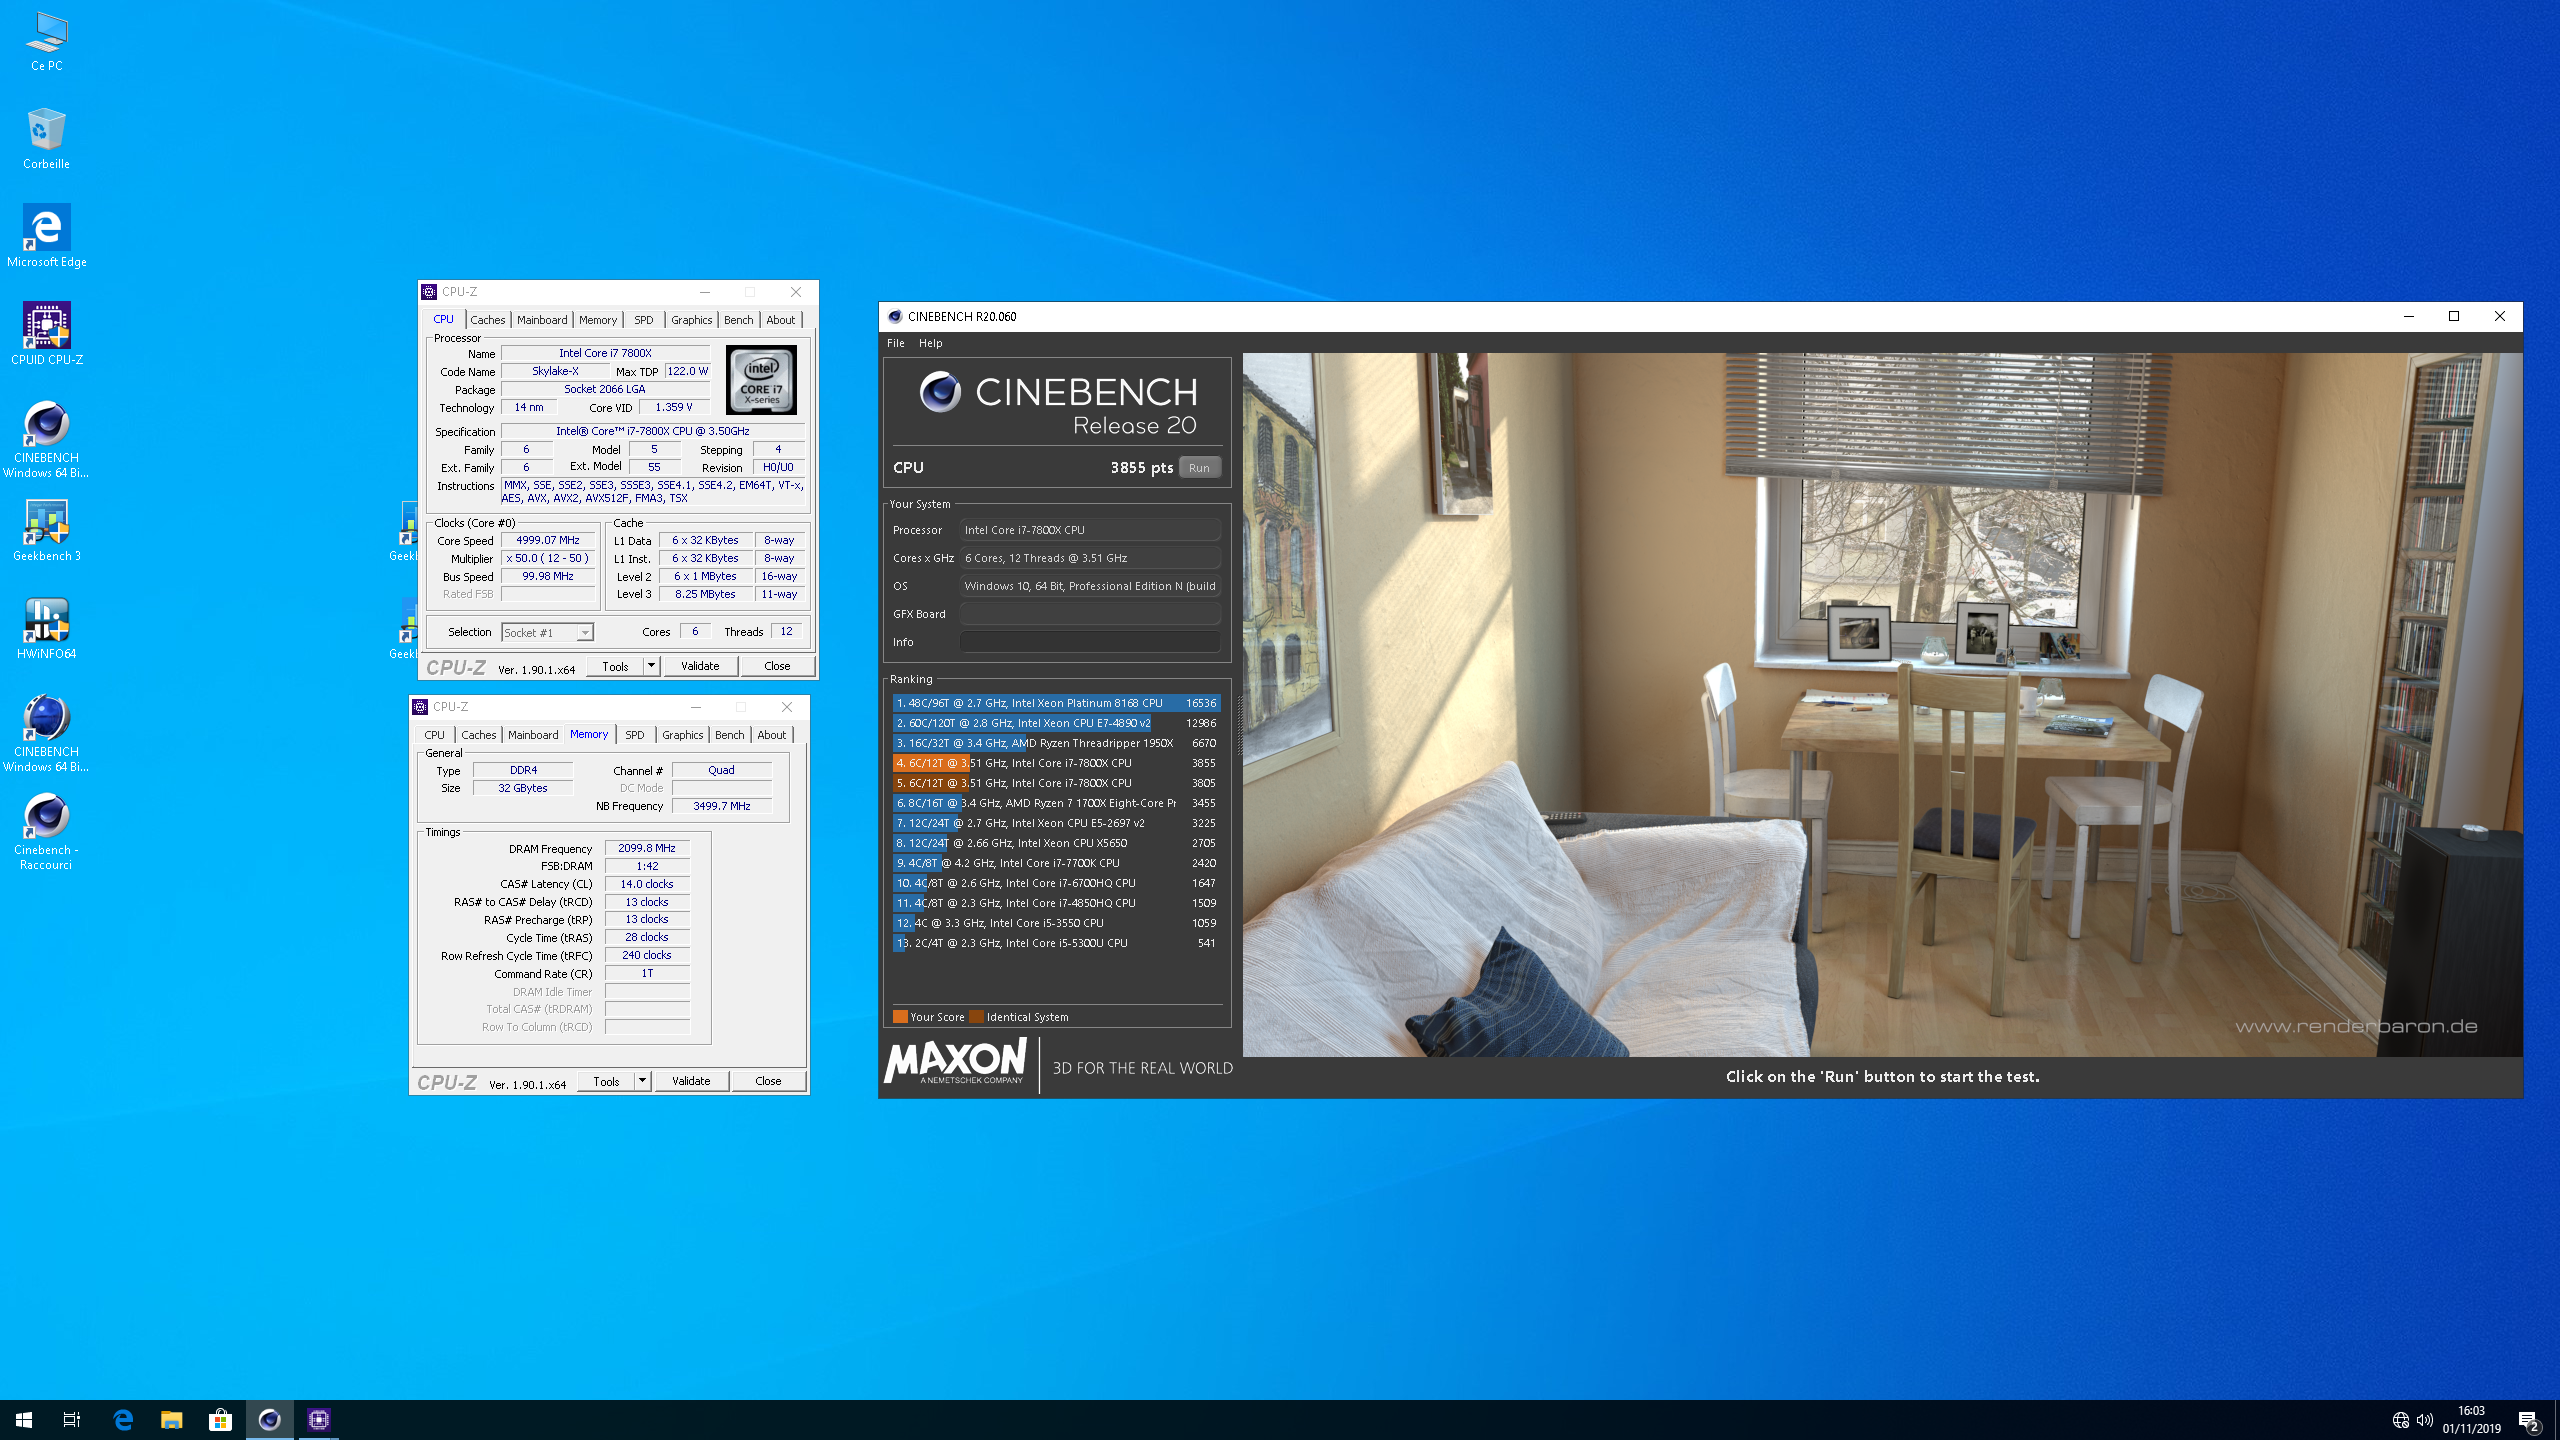This screenshot has height=1440, width=2560.
Task: Click Validate in the upper CPU-Z window
Action: coord(700,666)
